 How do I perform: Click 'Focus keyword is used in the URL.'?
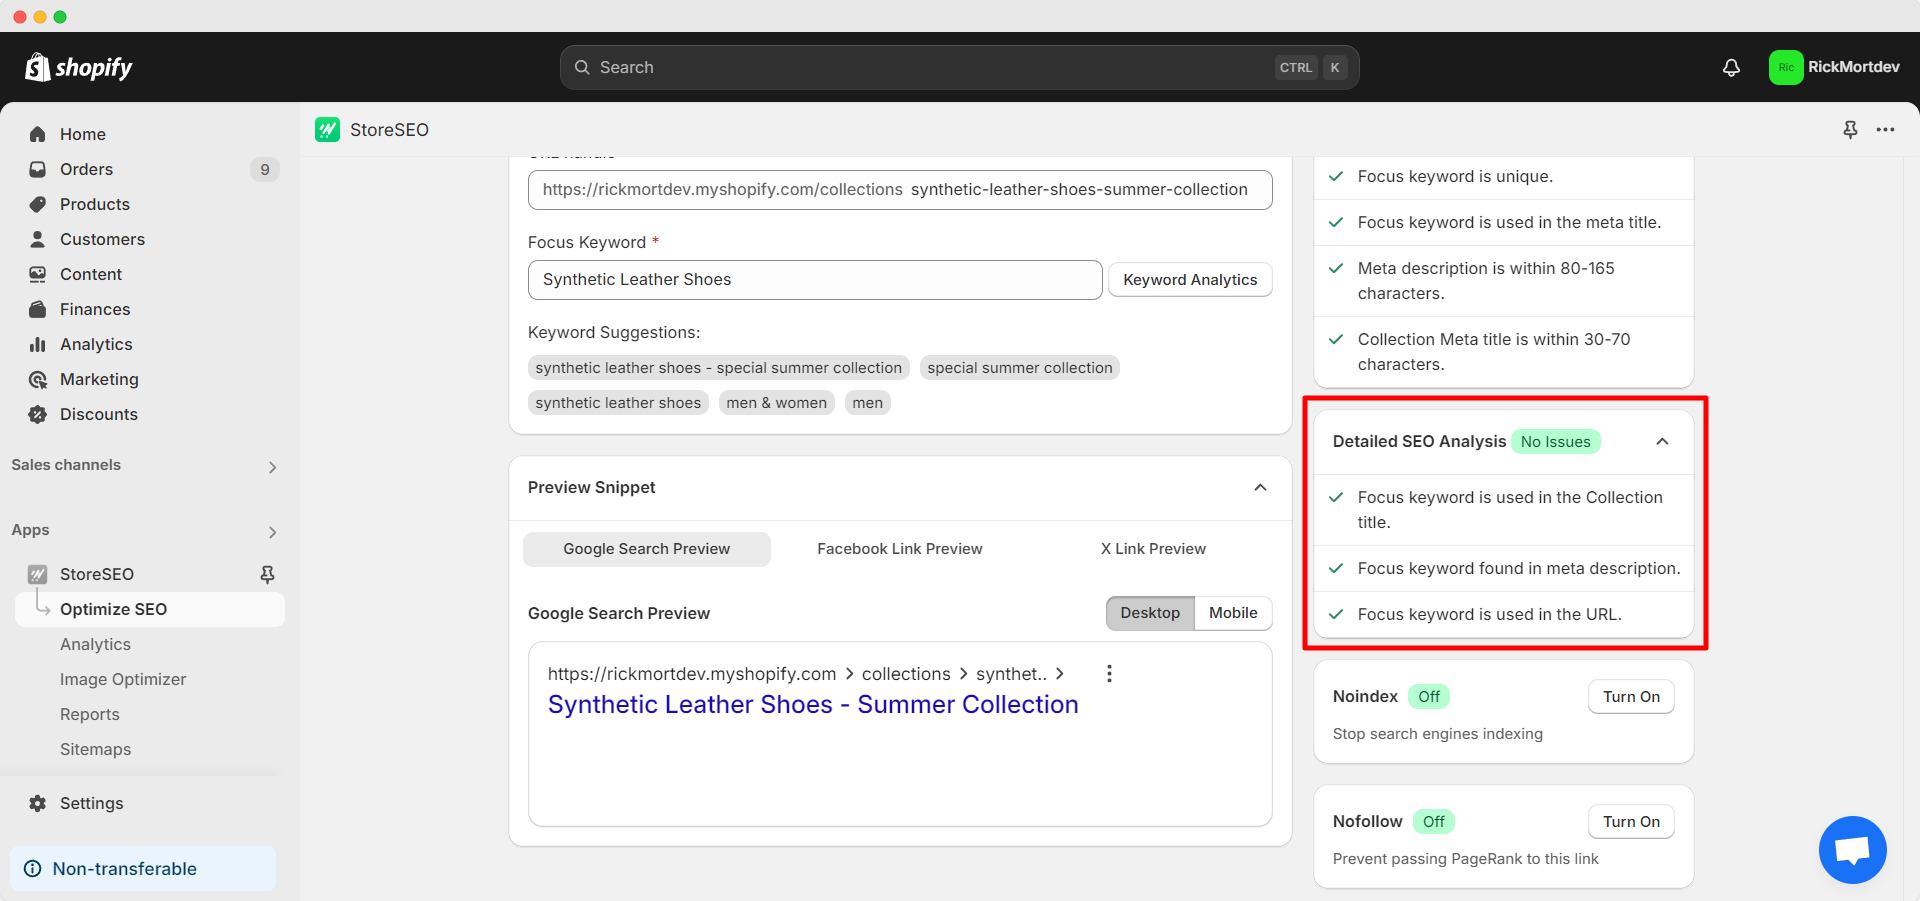pyautogui.click(x=1489, y=614)
